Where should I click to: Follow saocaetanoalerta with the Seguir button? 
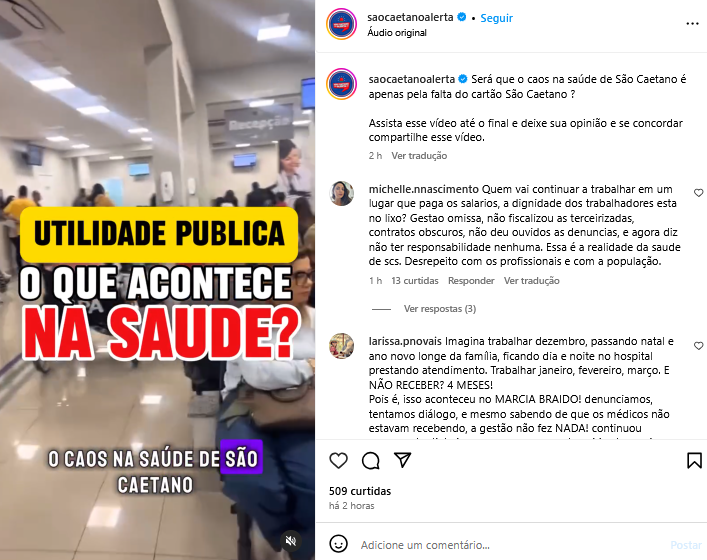[496, 18]
